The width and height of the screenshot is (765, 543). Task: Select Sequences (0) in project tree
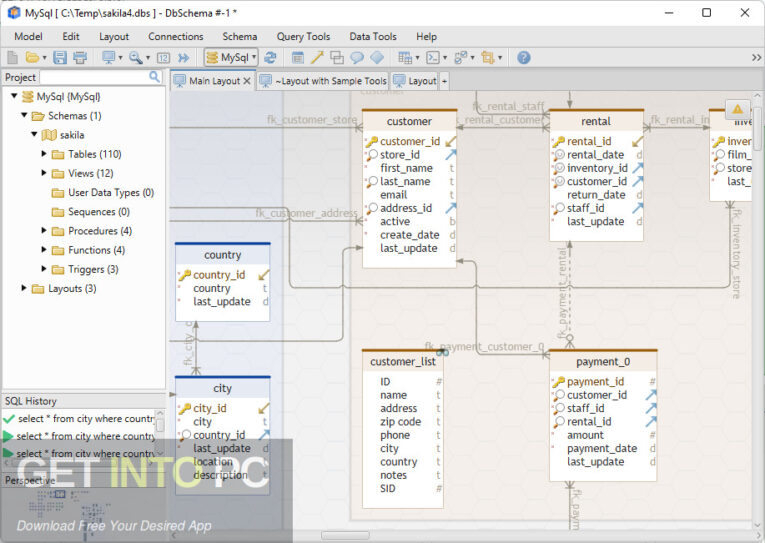pos(99,211)
